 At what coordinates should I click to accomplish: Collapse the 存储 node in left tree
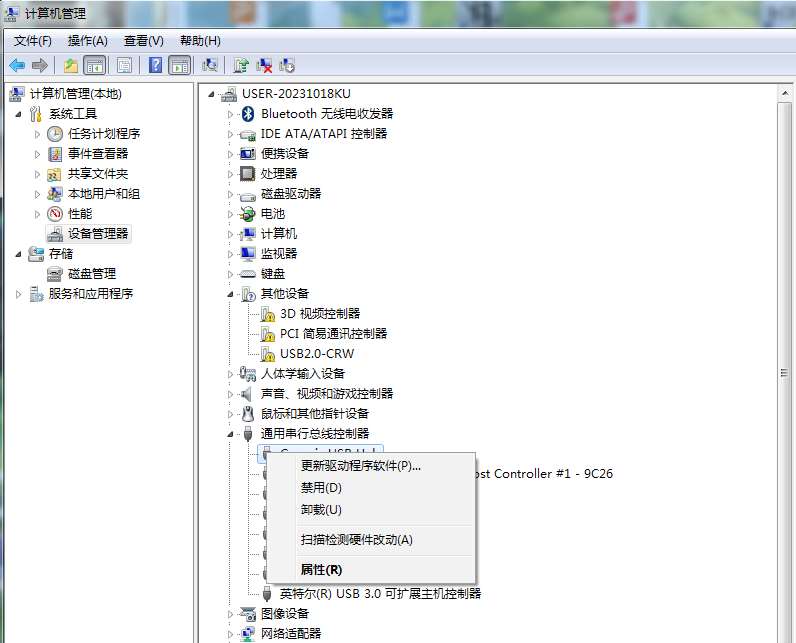(18, 254)
